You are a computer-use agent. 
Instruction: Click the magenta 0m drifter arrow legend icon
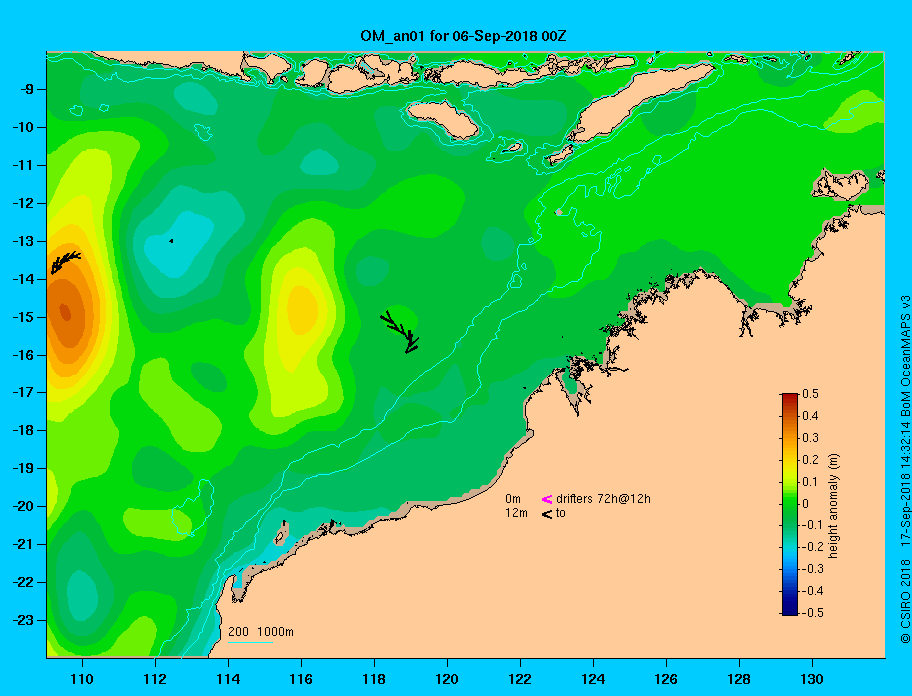pyautogui.click(x=547, y=499)
